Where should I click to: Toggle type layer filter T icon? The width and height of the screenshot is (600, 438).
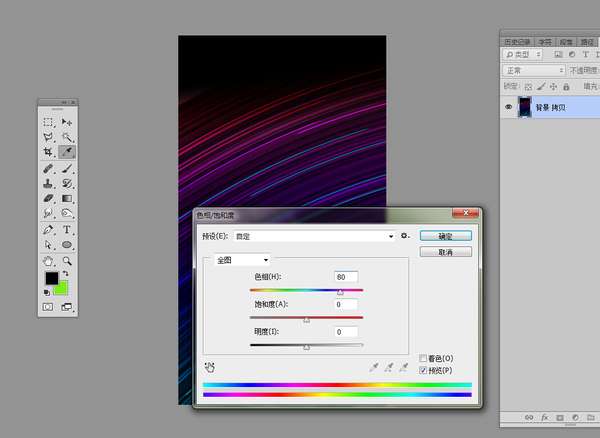(x=585, y=55)
